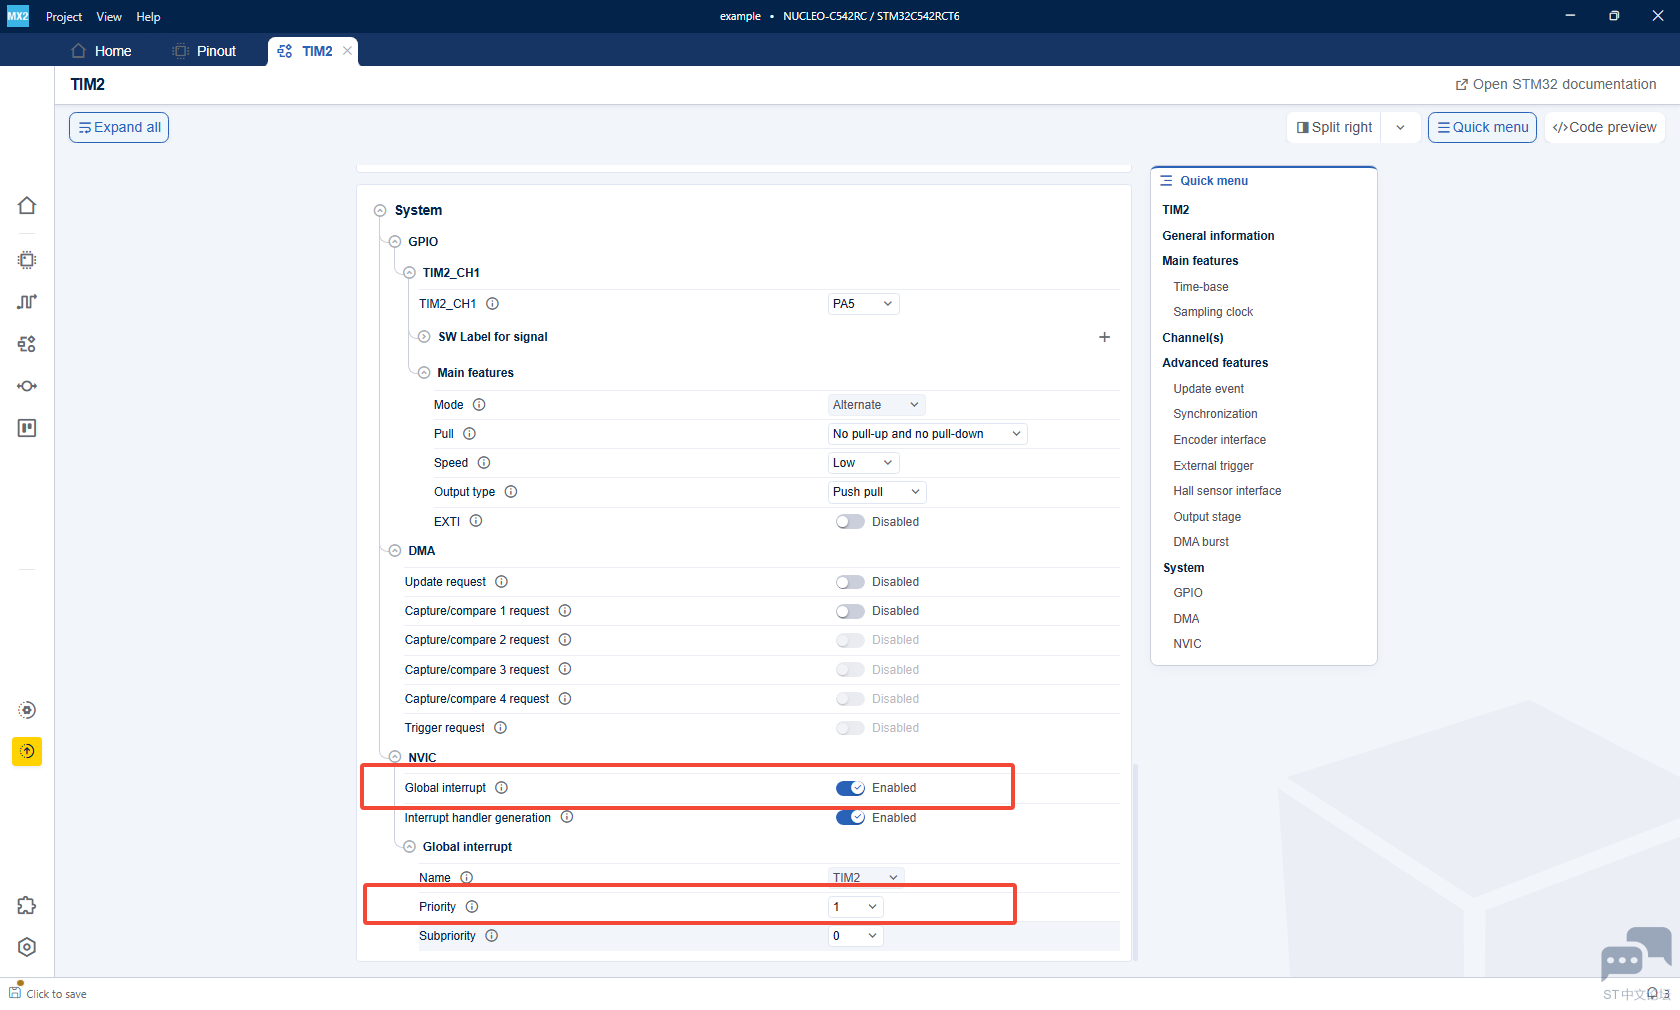The width and height of the screenshot is (1680, 1010).
Task: Open the hexagon settings icon in sidebar
Action: click(x=27, y=947)
